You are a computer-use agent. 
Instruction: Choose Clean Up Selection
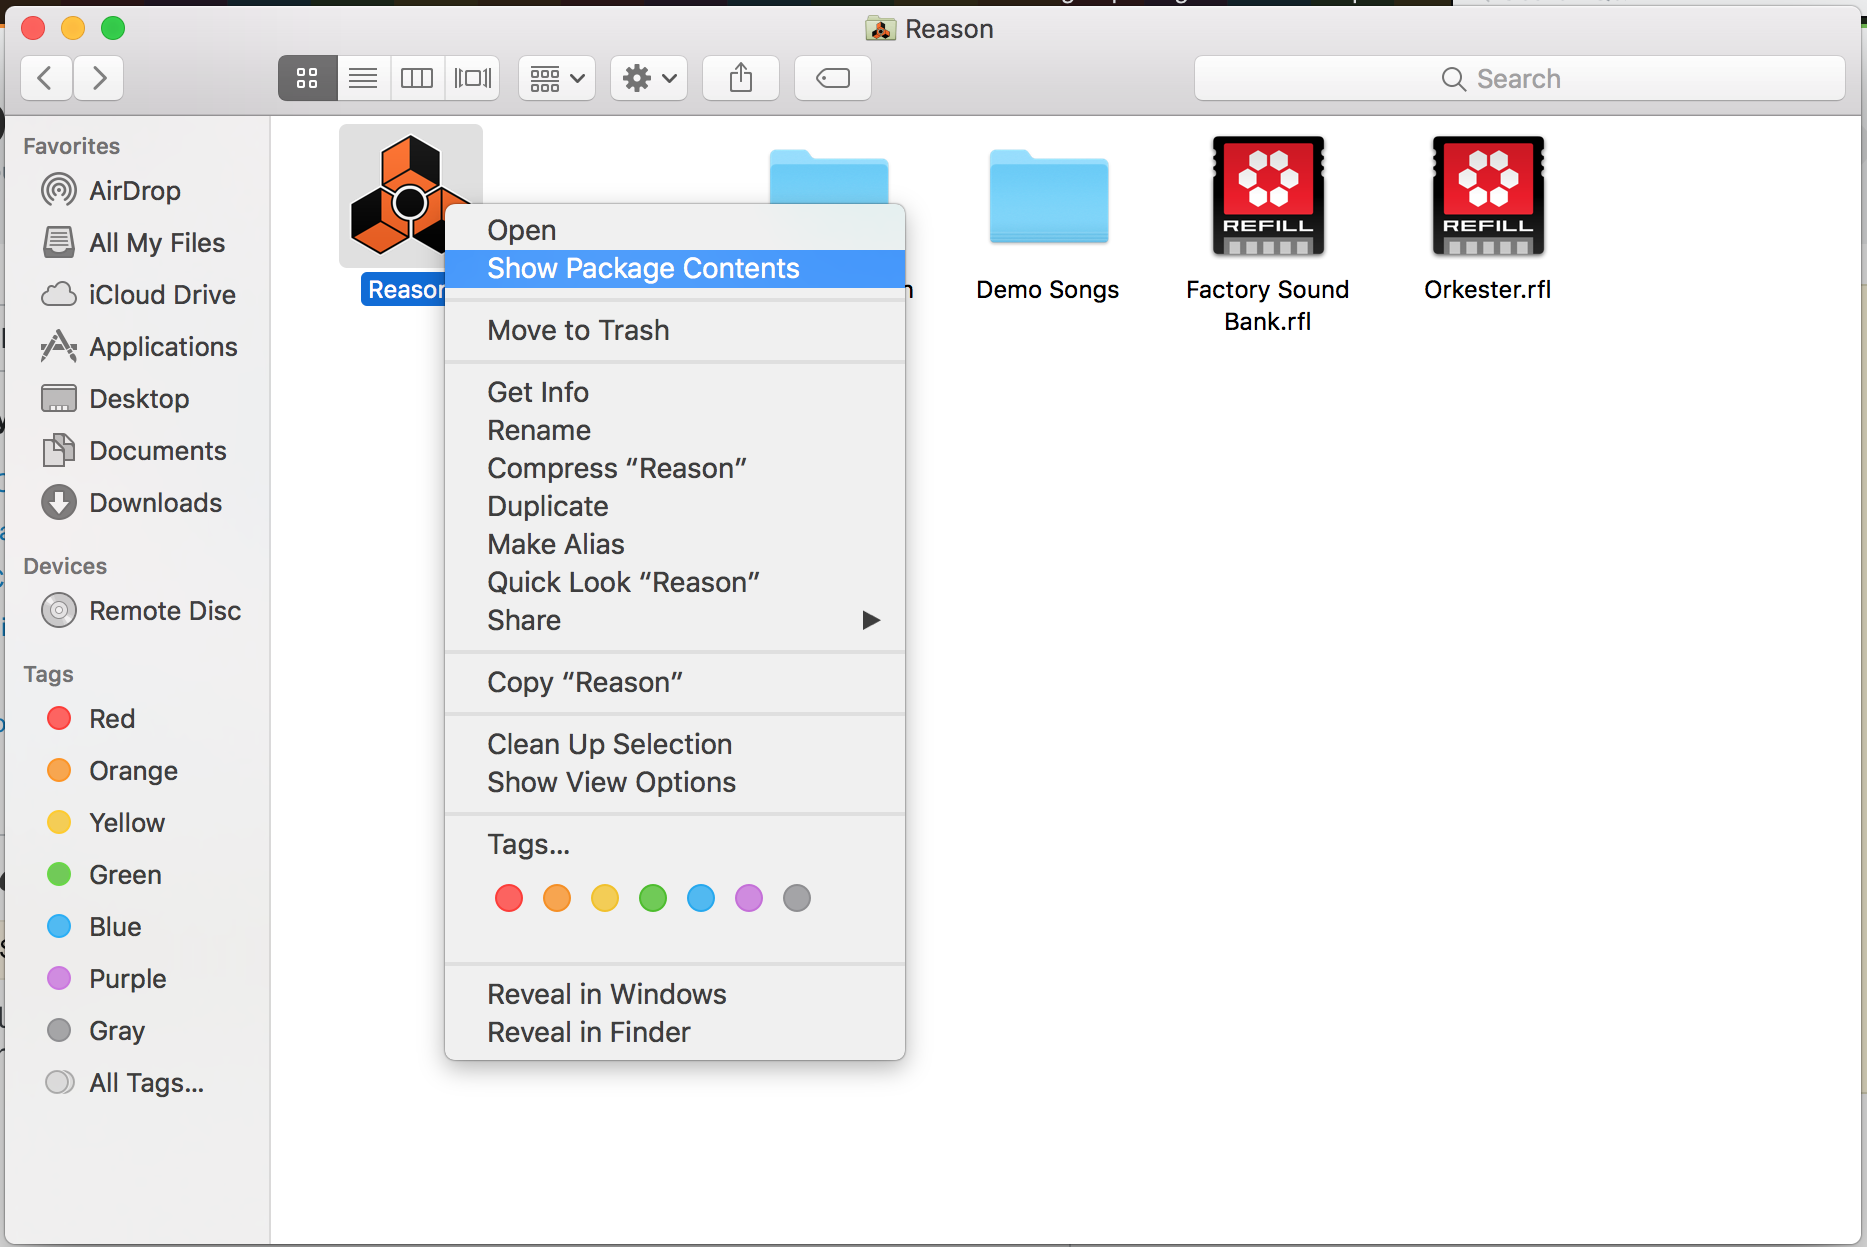click(675, 744)
